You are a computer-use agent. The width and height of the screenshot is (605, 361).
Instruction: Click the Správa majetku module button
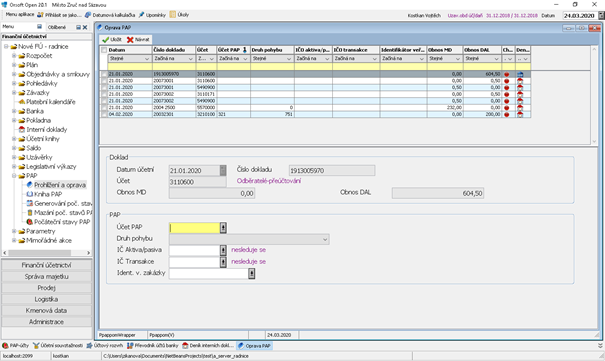pyautogui.click(x=47, y=277)
